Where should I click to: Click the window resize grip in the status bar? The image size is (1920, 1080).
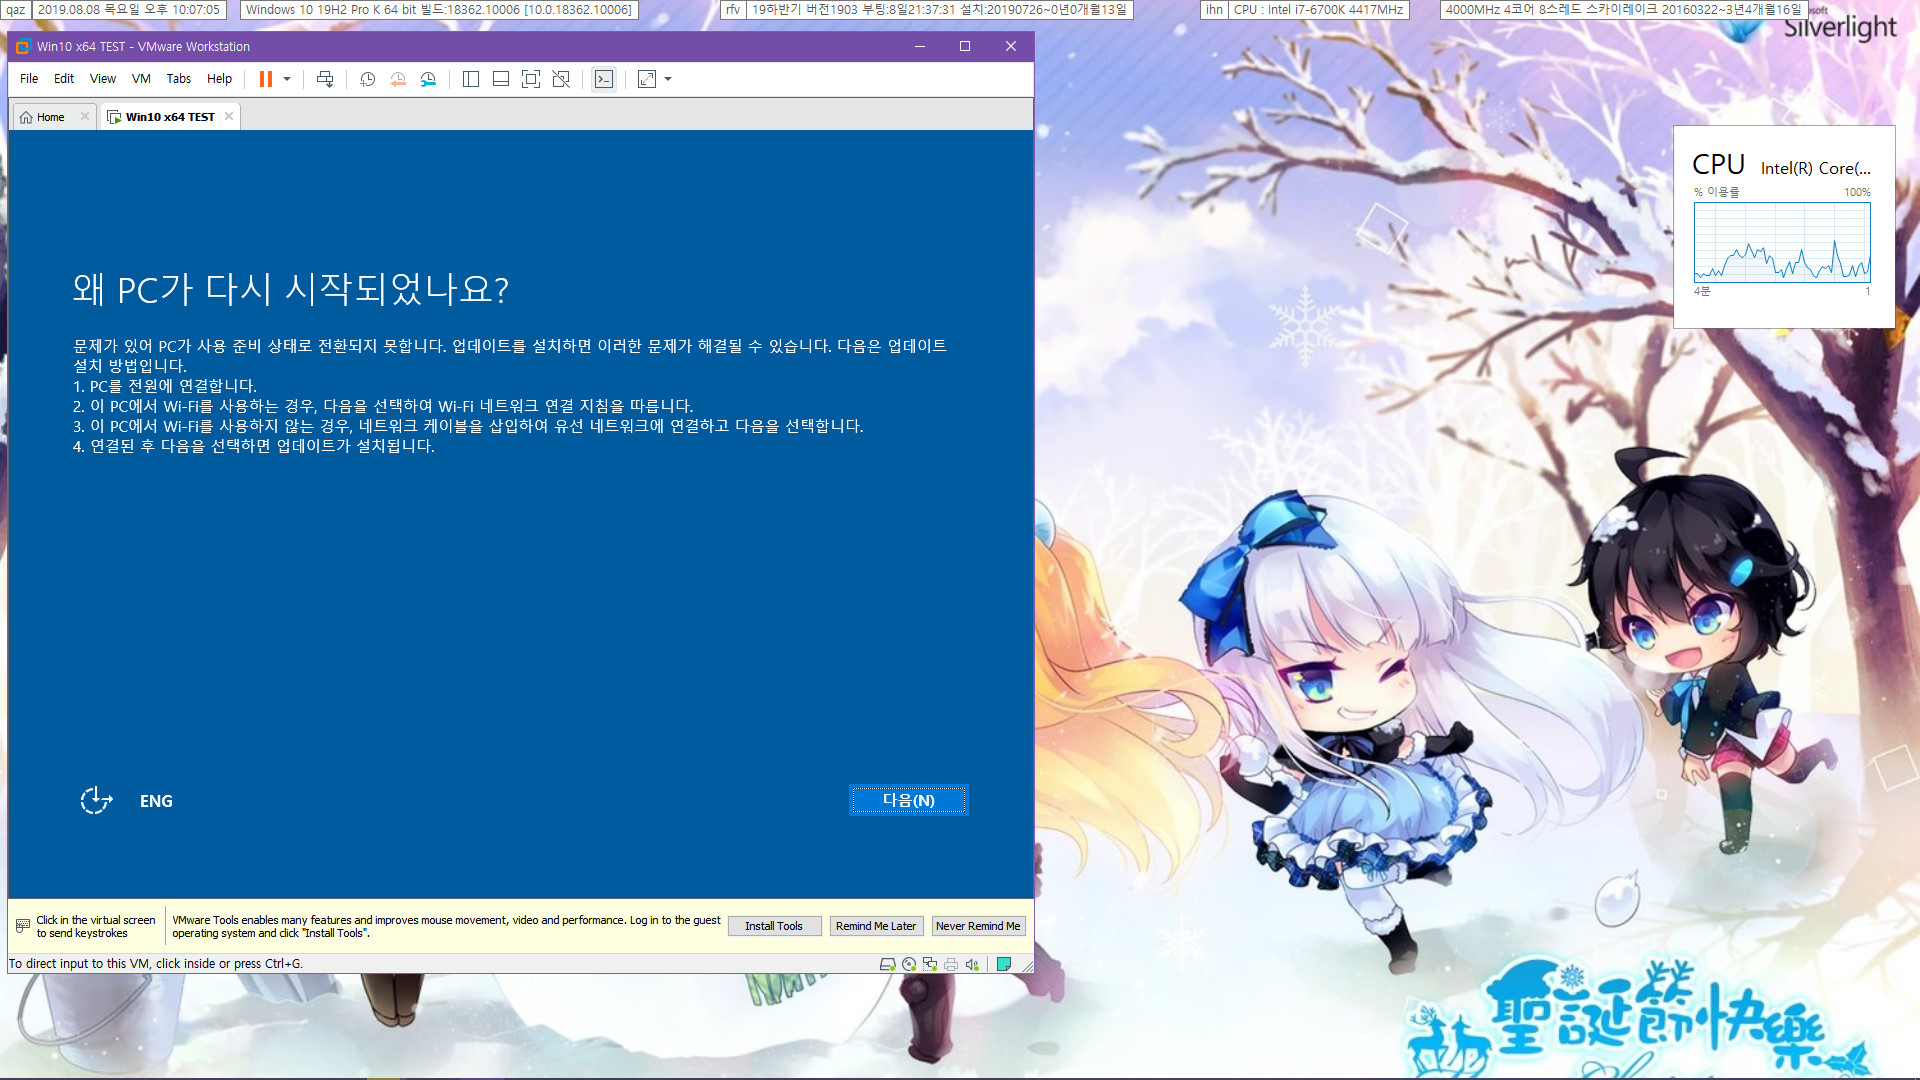click(x=1026, y=965)
